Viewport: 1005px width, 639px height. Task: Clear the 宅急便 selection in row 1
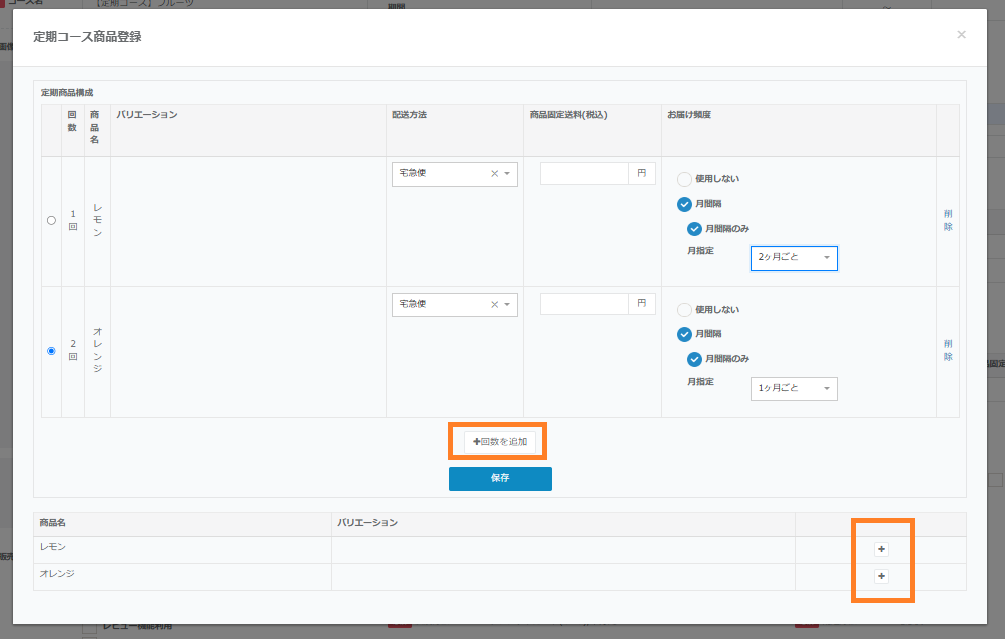click(x=494, y=174)
